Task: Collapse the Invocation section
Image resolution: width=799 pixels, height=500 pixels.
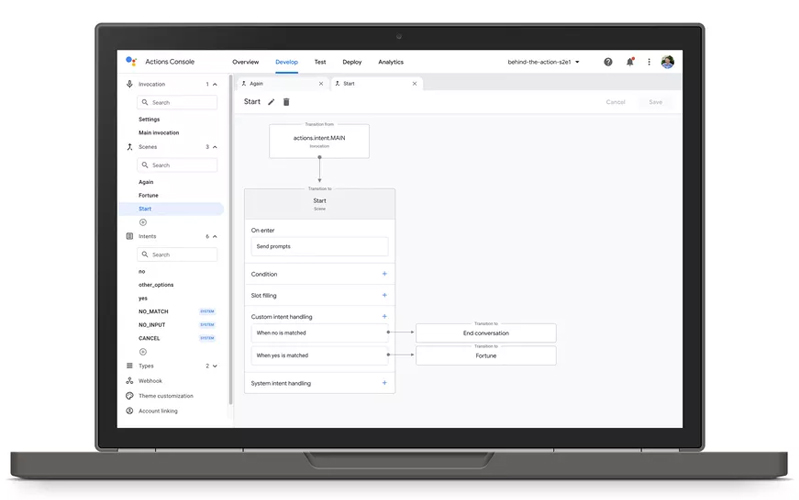Action: pyautogui.click(x=215, y=84)
